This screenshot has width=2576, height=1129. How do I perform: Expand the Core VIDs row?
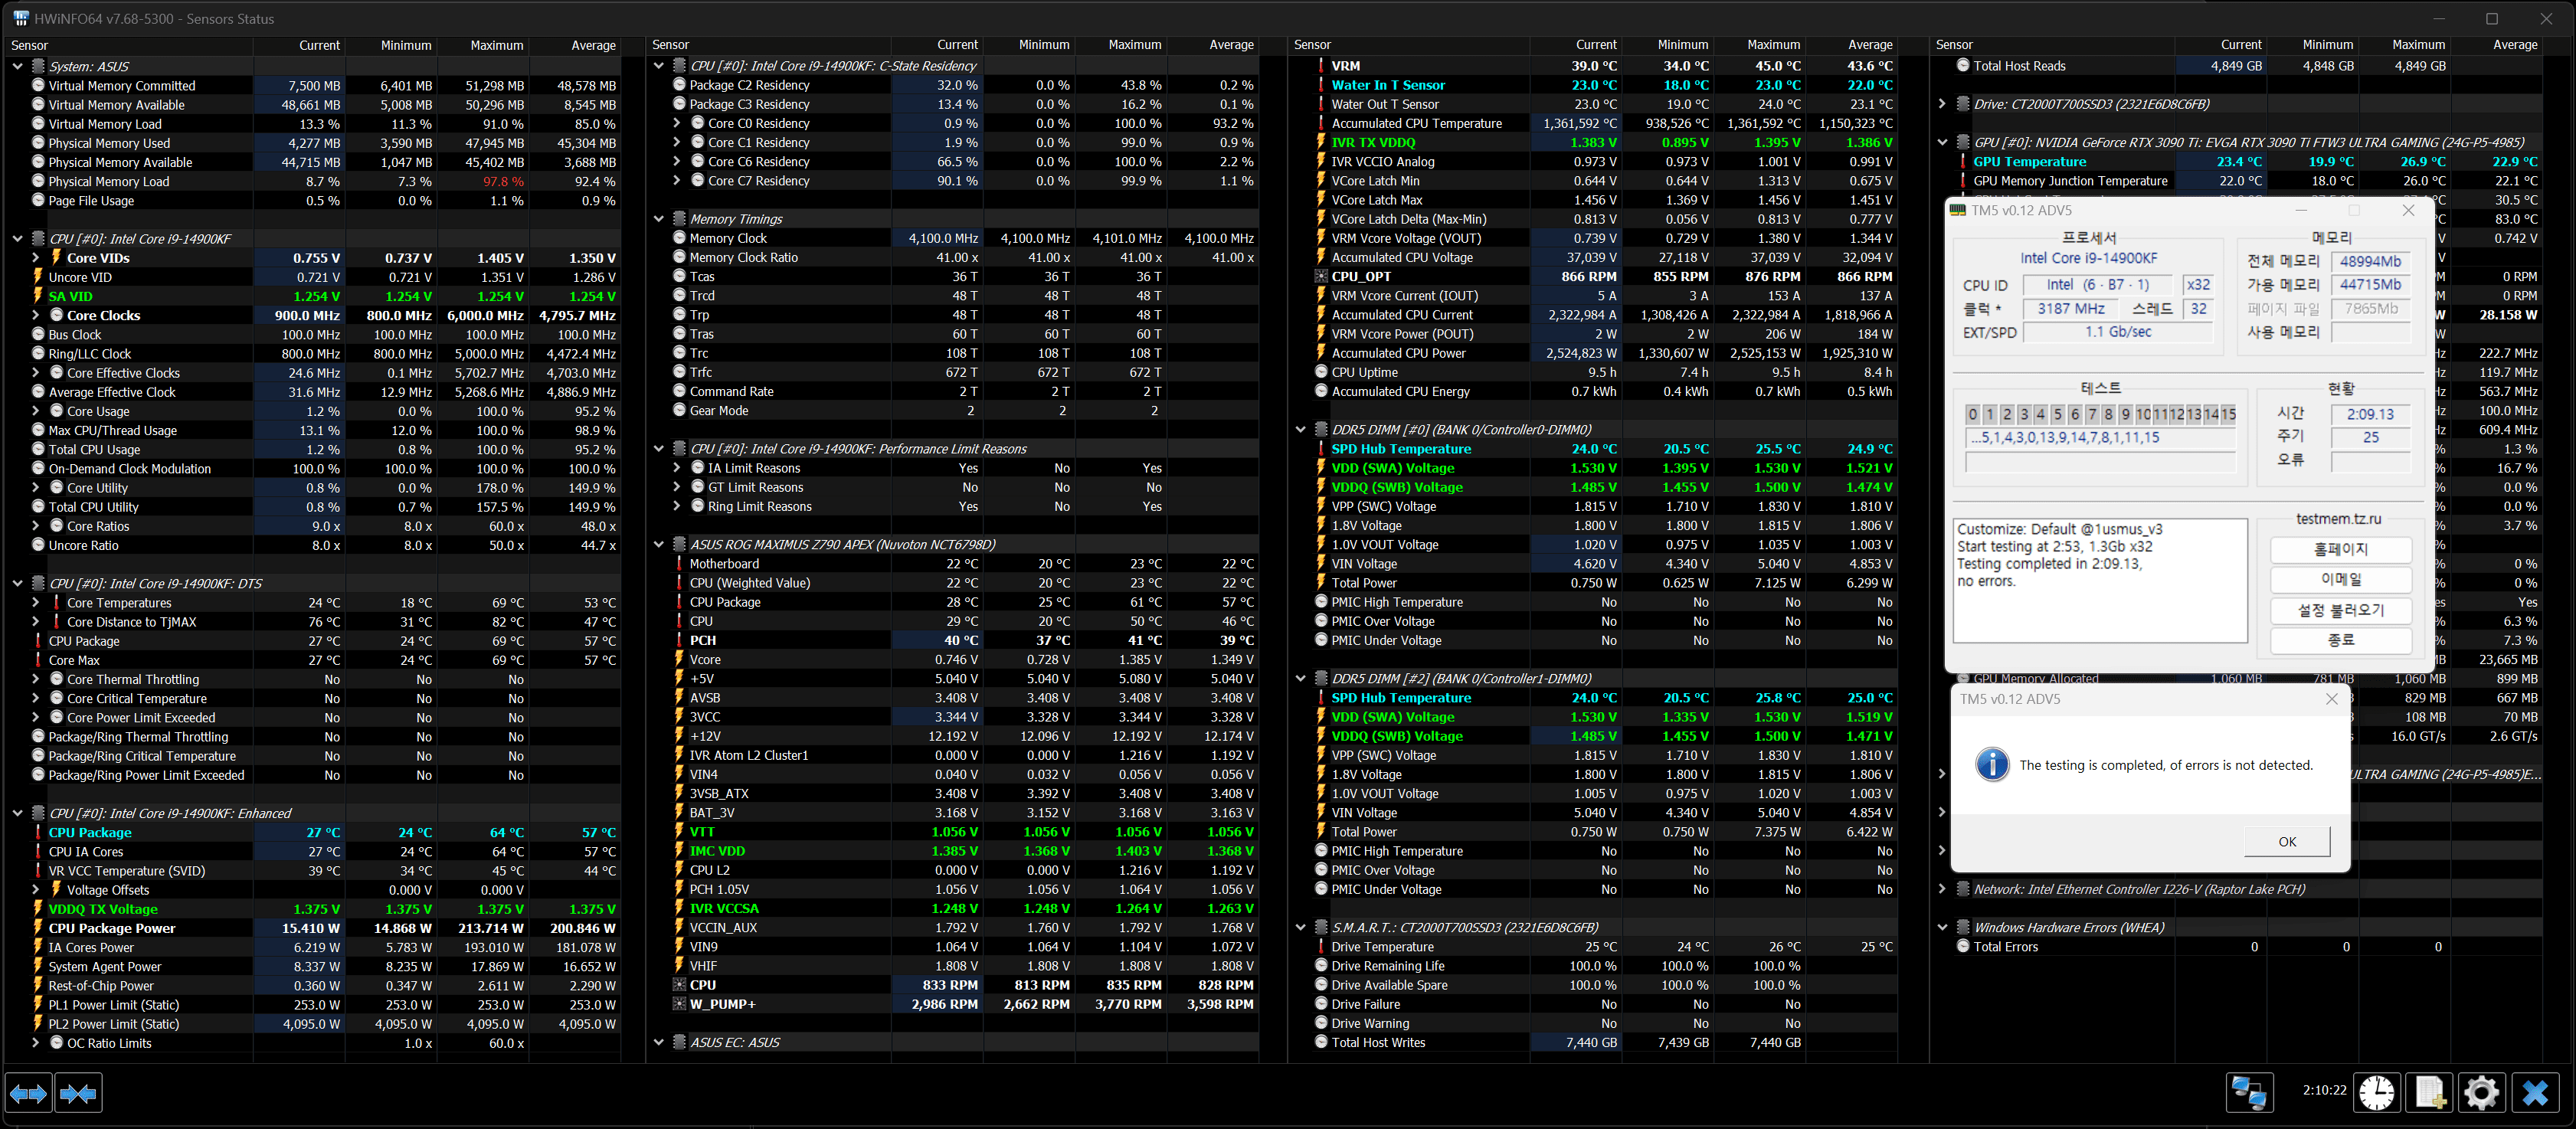coord(36,258)
